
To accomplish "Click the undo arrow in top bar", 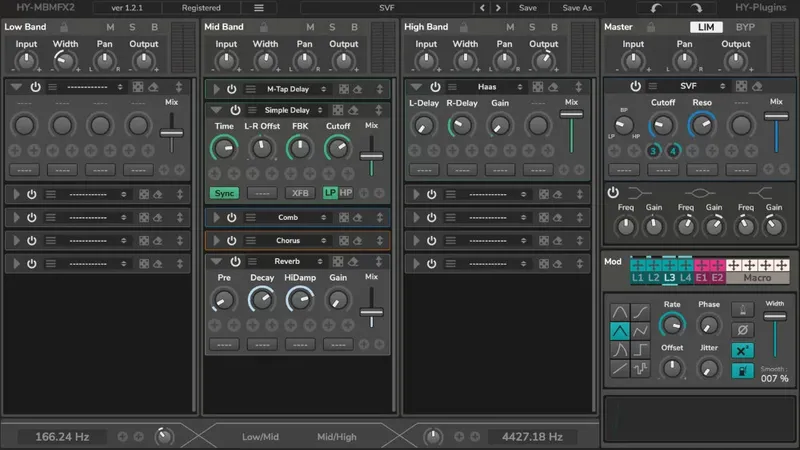I will (655, 8).
